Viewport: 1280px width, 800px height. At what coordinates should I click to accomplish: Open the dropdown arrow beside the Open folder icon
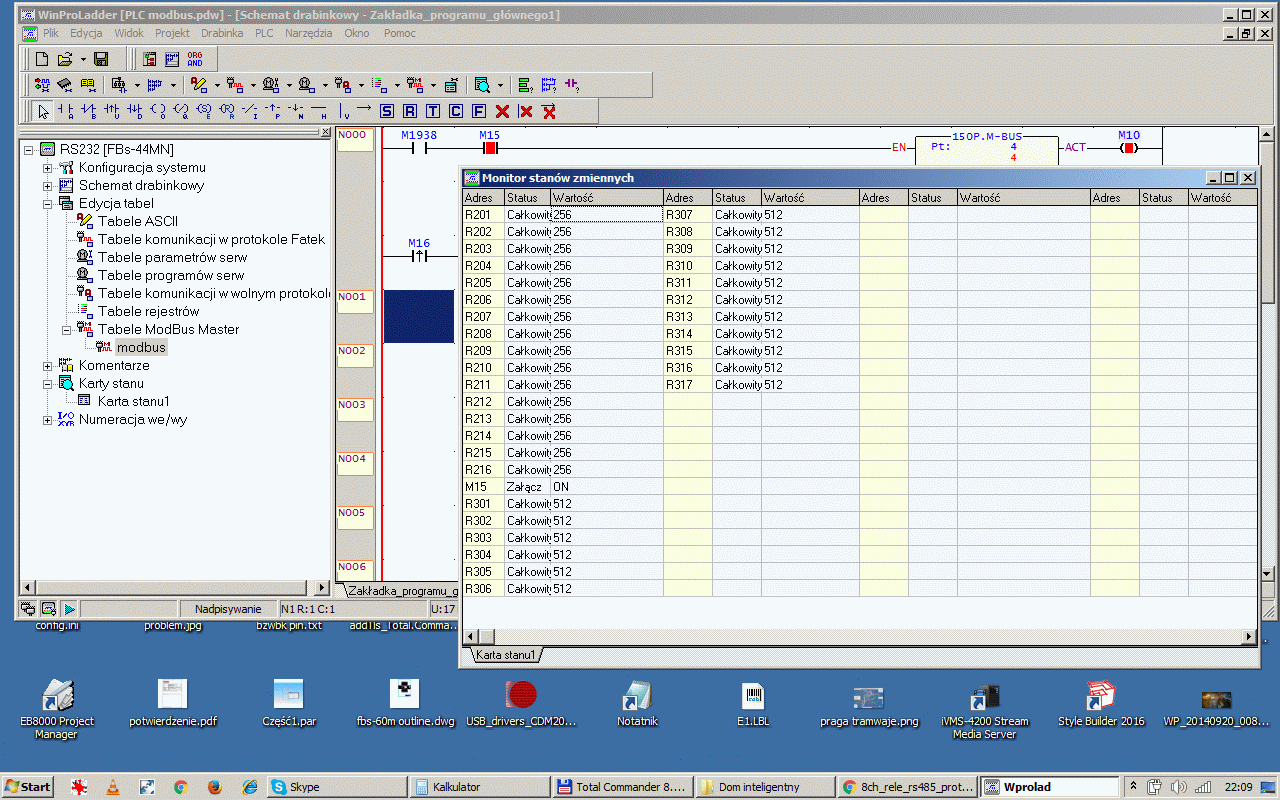[83, 60]
